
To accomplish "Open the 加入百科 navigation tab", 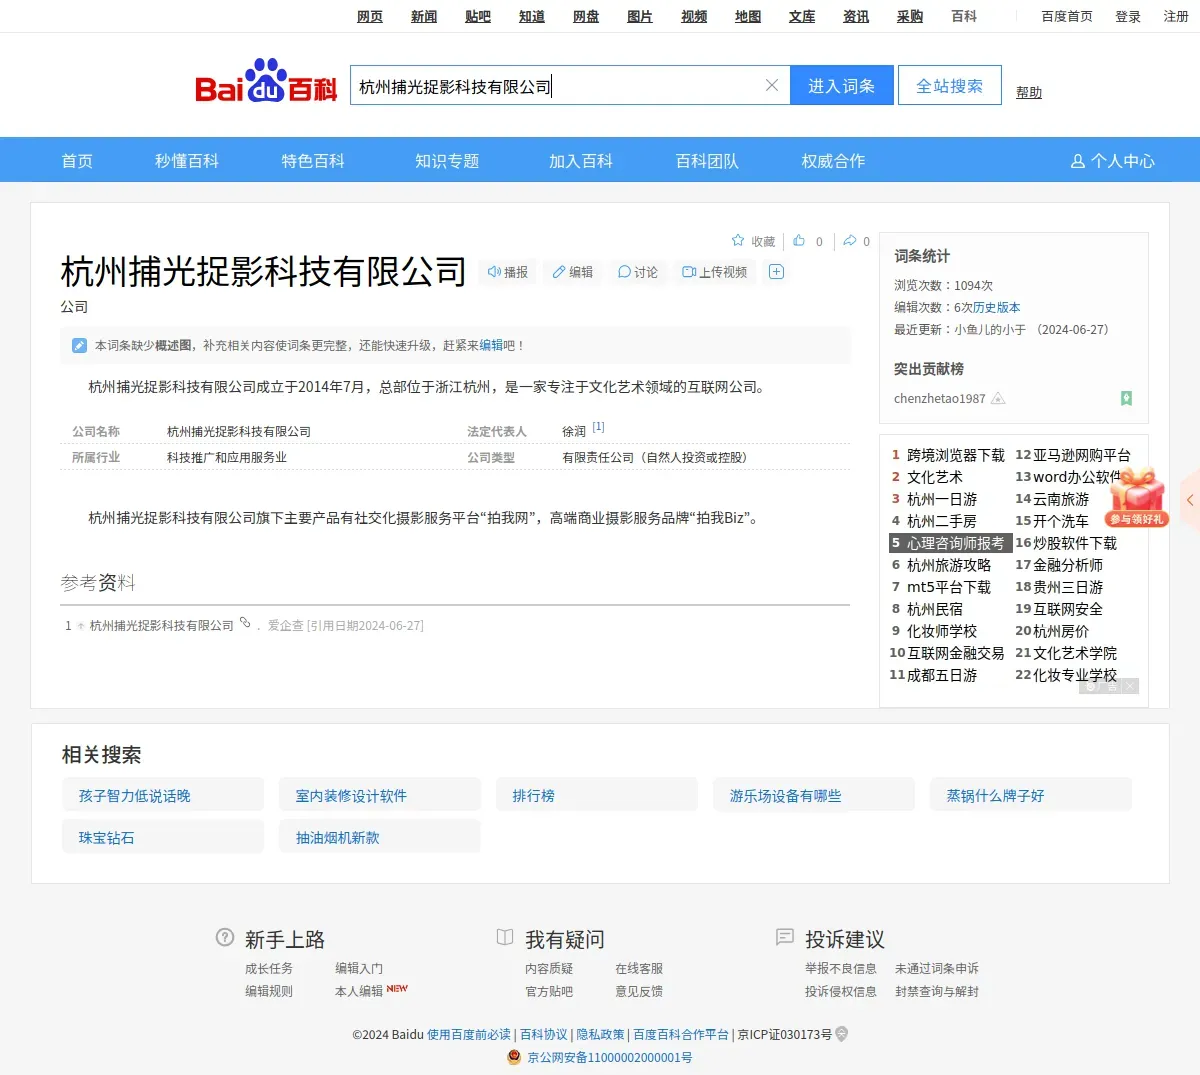I will point(581,161).
